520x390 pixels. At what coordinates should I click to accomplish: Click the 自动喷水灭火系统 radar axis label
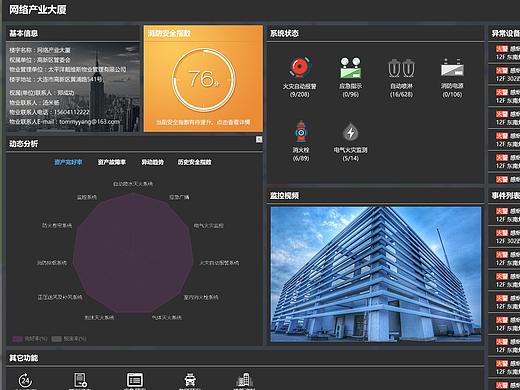(x=133, y=184)
